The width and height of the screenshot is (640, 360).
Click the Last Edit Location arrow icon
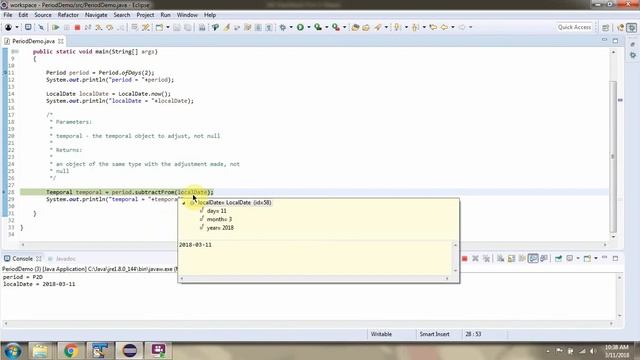pyautogui.click(x=433, y=27)
